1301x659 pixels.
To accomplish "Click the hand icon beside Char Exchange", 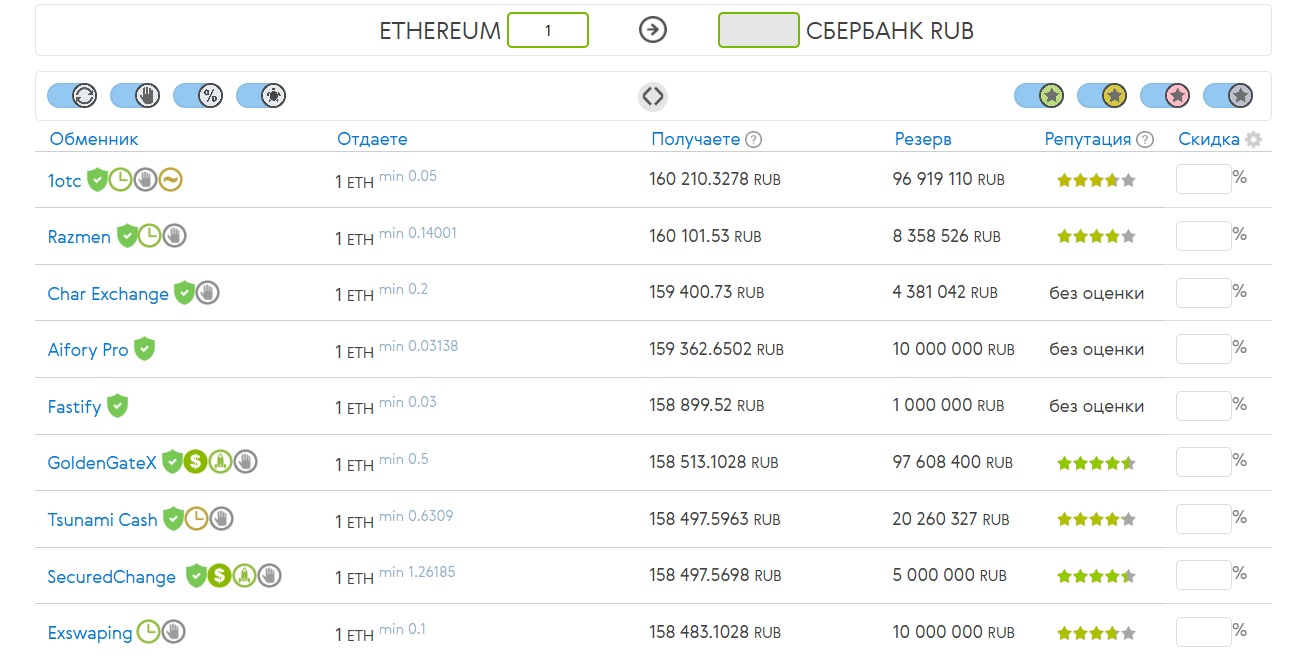I will (x=208, y=293).
